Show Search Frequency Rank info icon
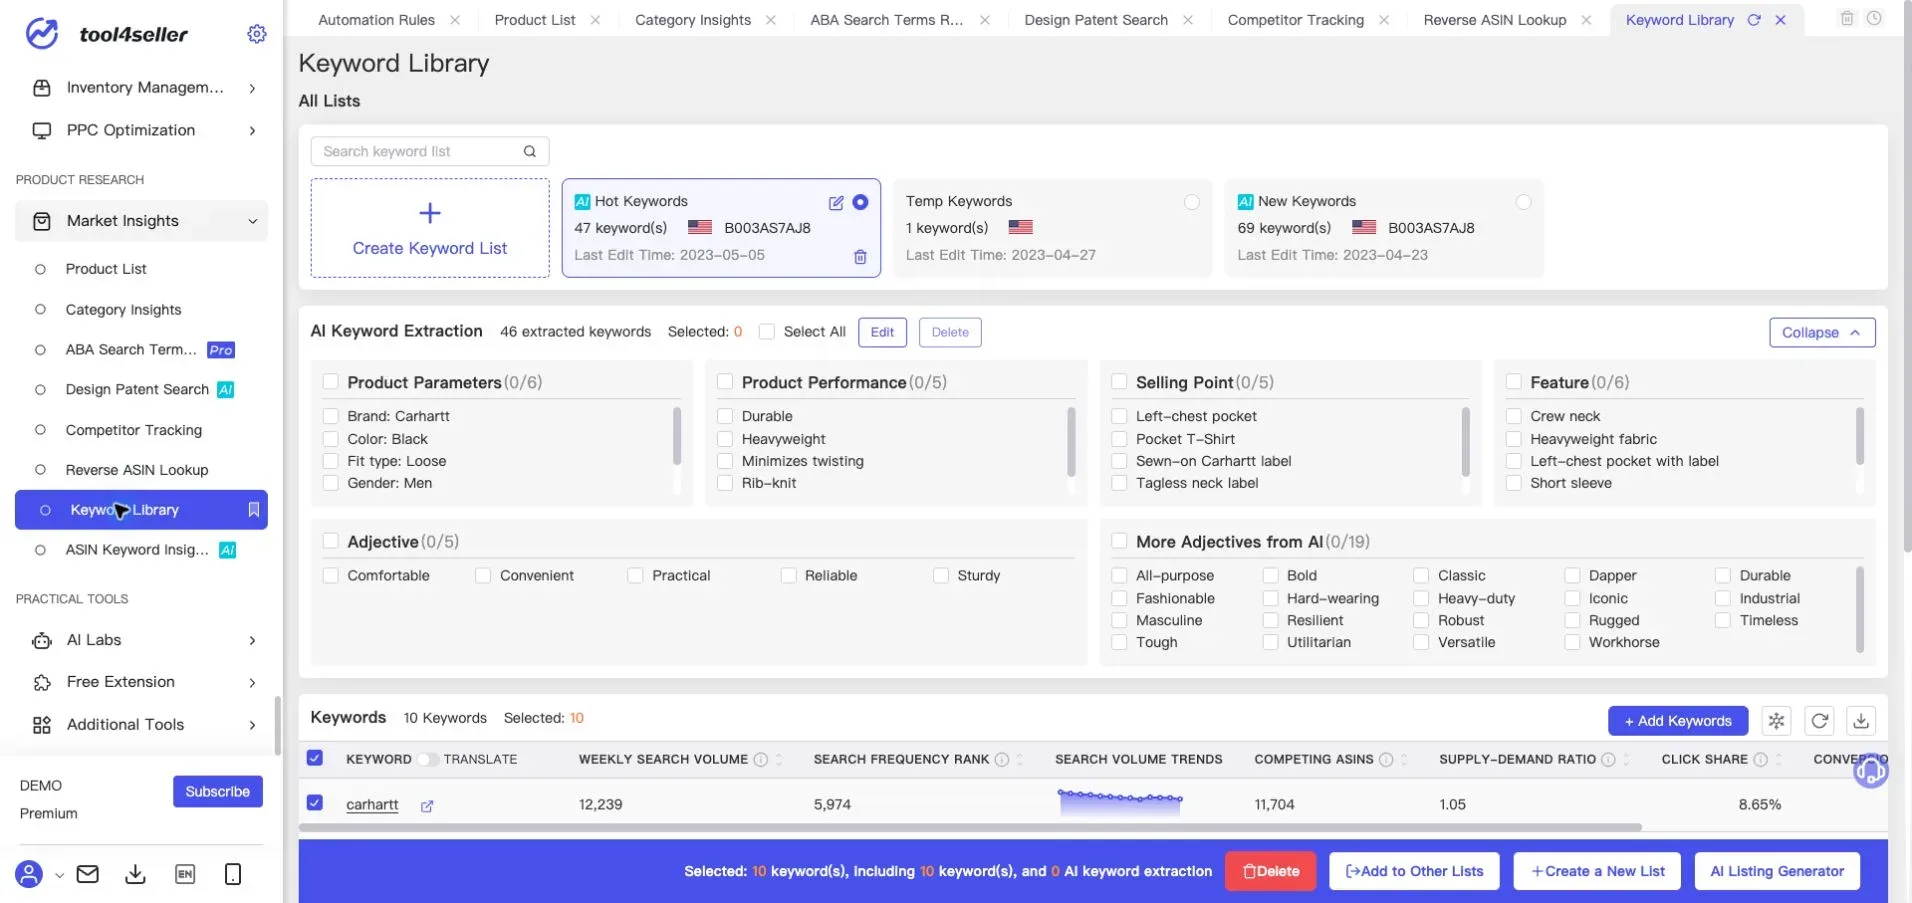Screen dimensions: 1912x903 click(x=1002, y=760)
